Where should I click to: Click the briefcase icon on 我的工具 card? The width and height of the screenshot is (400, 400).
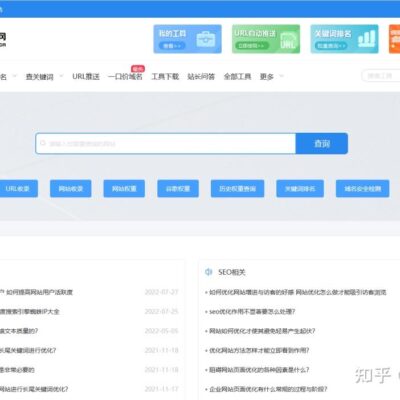point(206,39)
